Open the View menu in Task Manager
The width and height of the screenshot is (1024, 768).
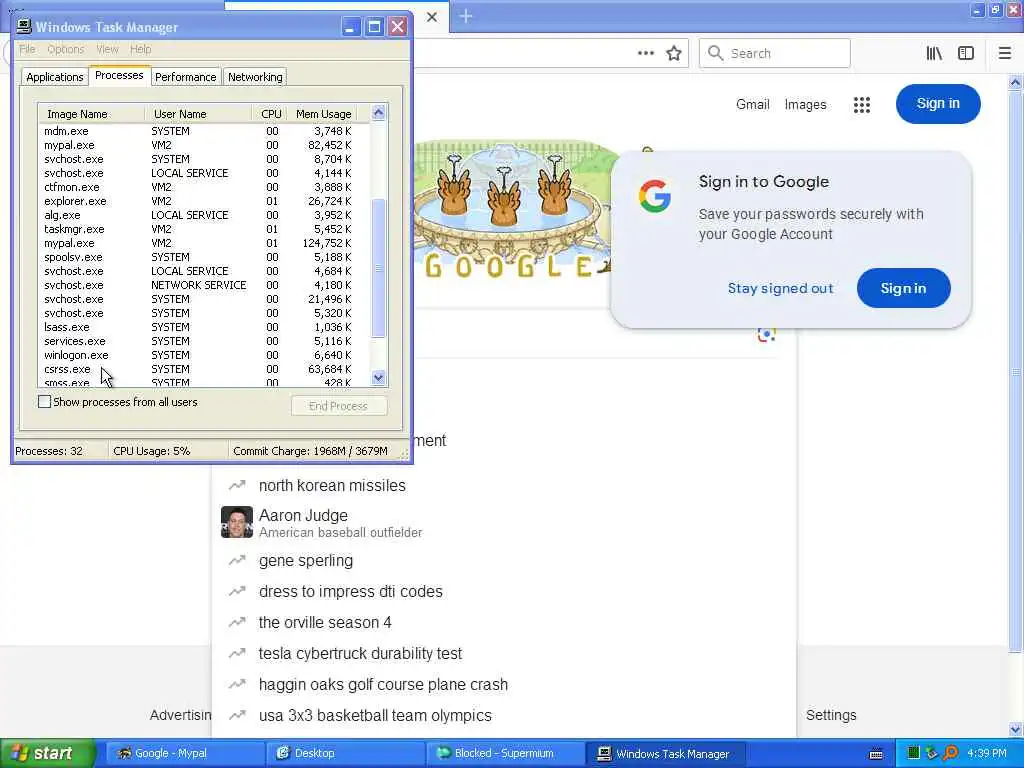click(107, 49)
